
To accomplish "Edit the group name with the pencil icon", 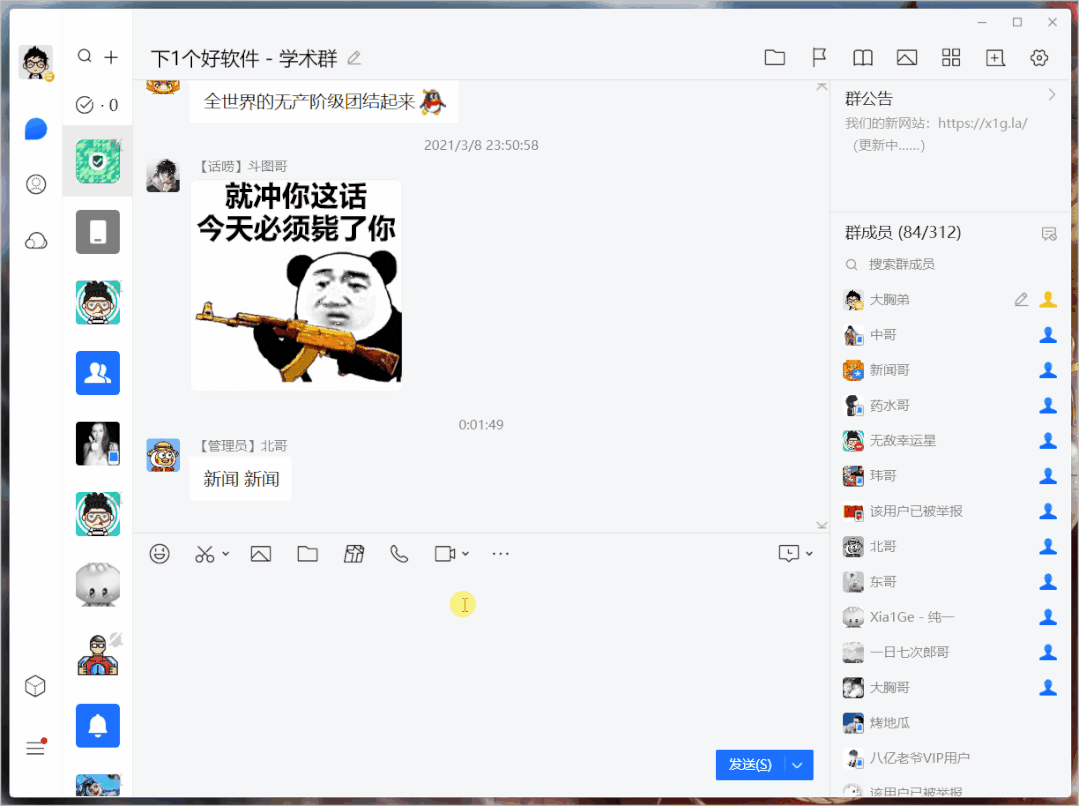I will point(354,59).
